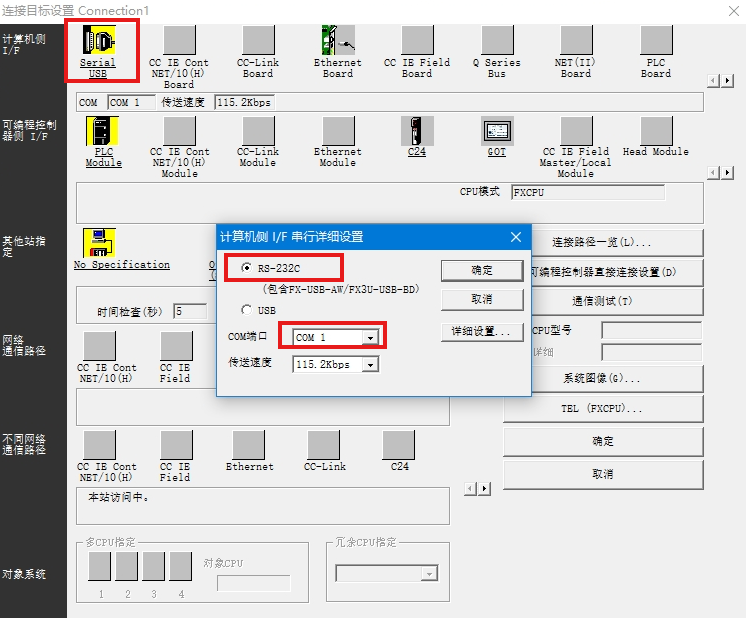This screenshot has height=618, width=746.
Task: Click 取消 in the serial settings dialog
Action: (481, 299)
